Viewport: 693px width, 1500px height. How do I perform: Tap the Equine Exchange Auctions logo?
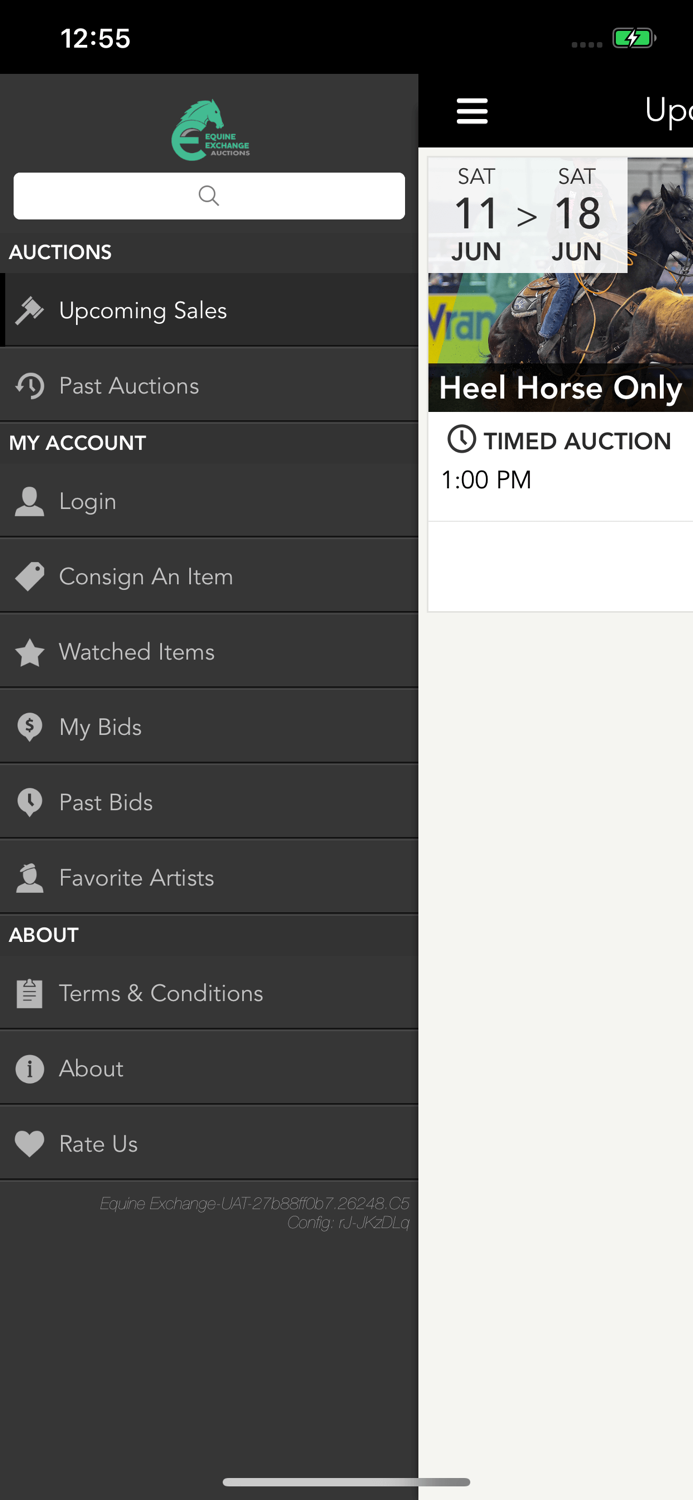tap(208, 128)
